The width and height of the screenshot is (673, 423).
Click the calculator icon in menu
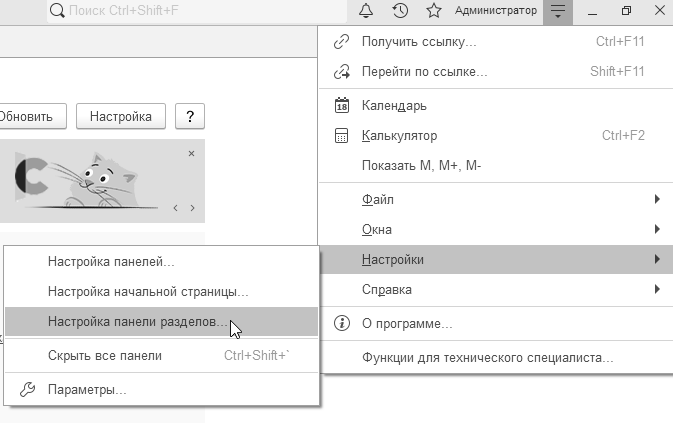pos(341,136)
